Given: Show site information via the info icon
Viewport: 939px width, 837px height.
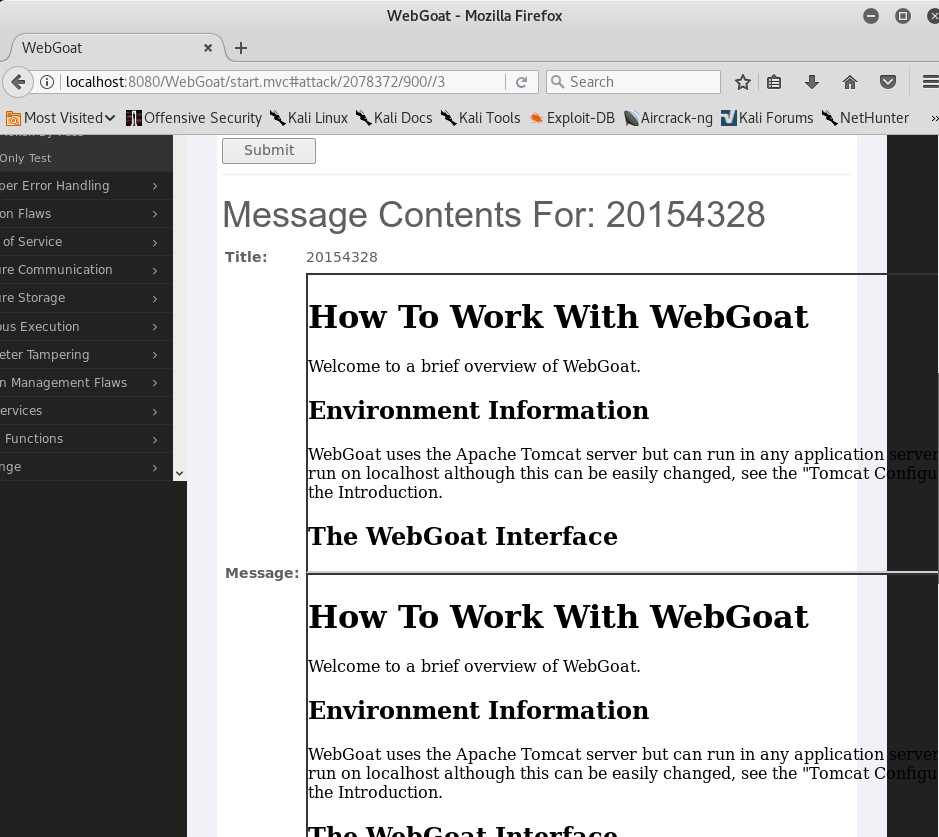Looking at the screenshot, I should point(47,82).
